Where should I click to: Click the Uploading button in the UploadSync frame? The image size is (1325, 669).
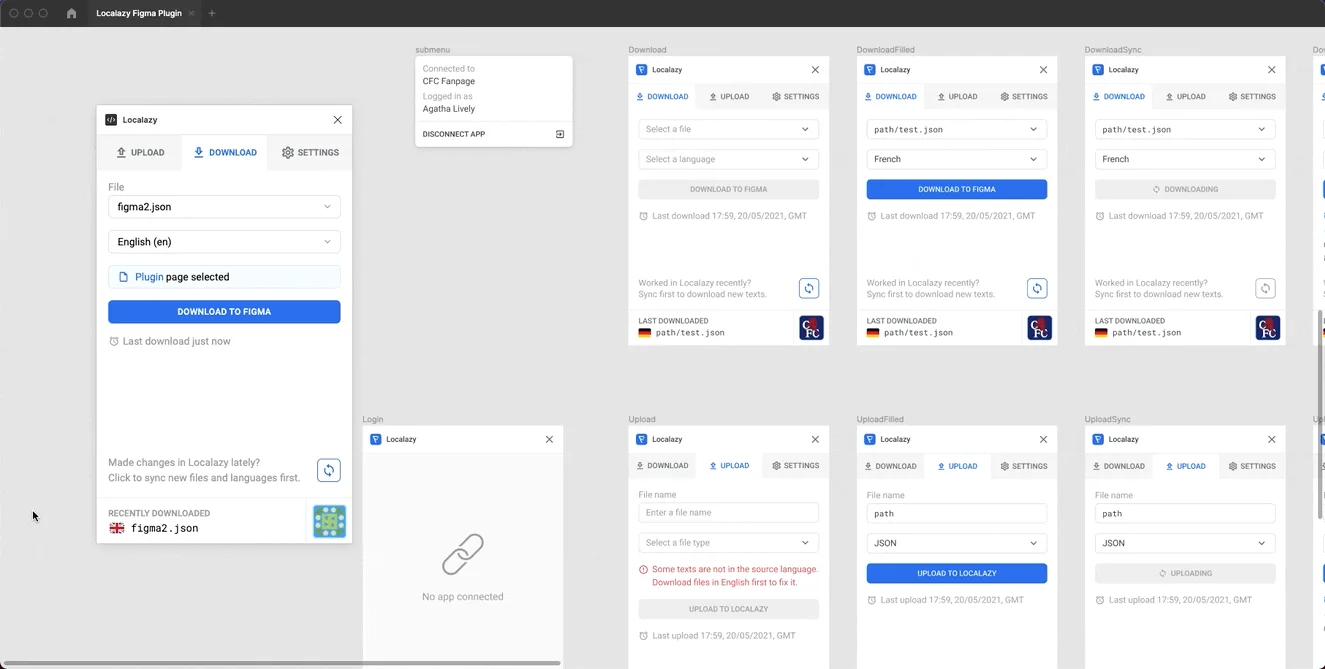tap(1185, 573)
